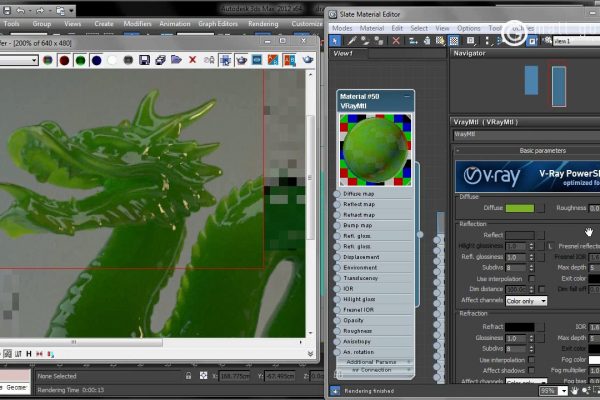Click Bump map input socket on node
Screen dimensions: 600x400
337,225
